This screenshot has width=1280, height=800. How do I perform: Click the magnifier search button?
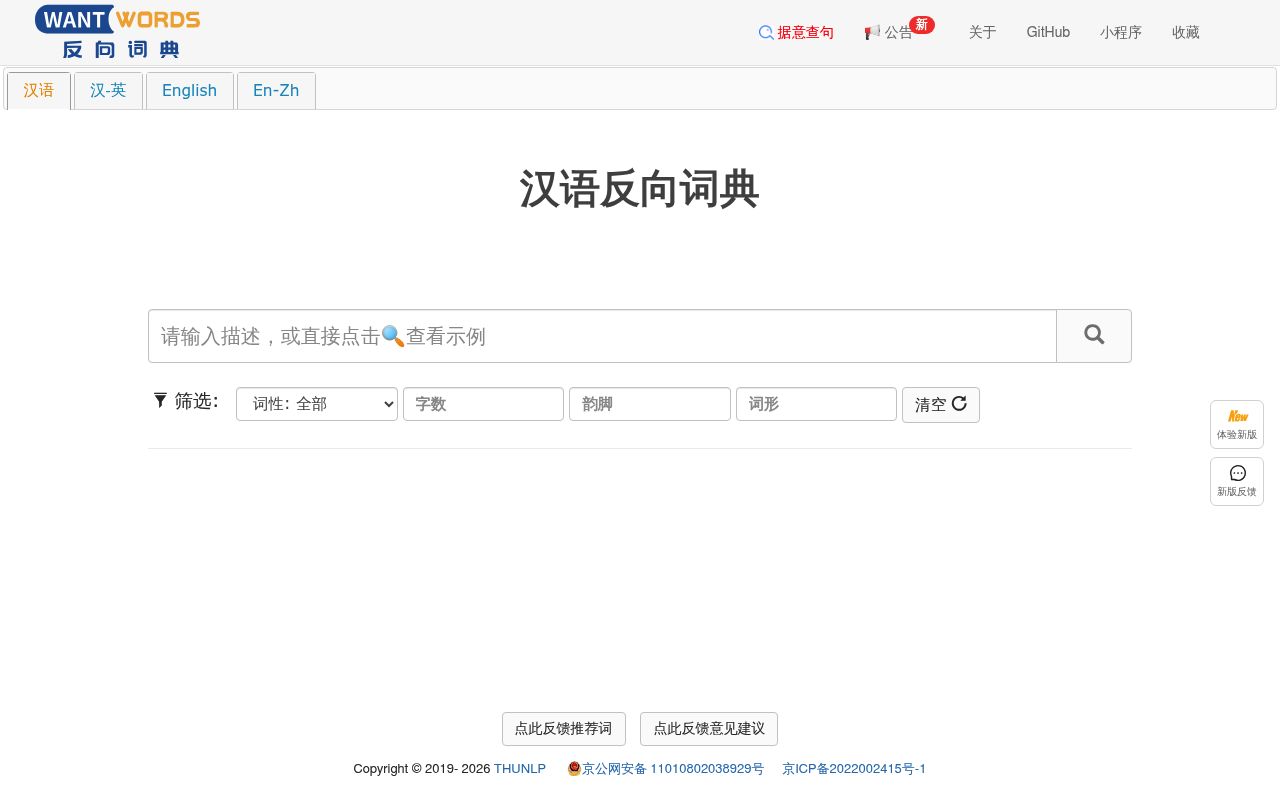click(1094, 336)
